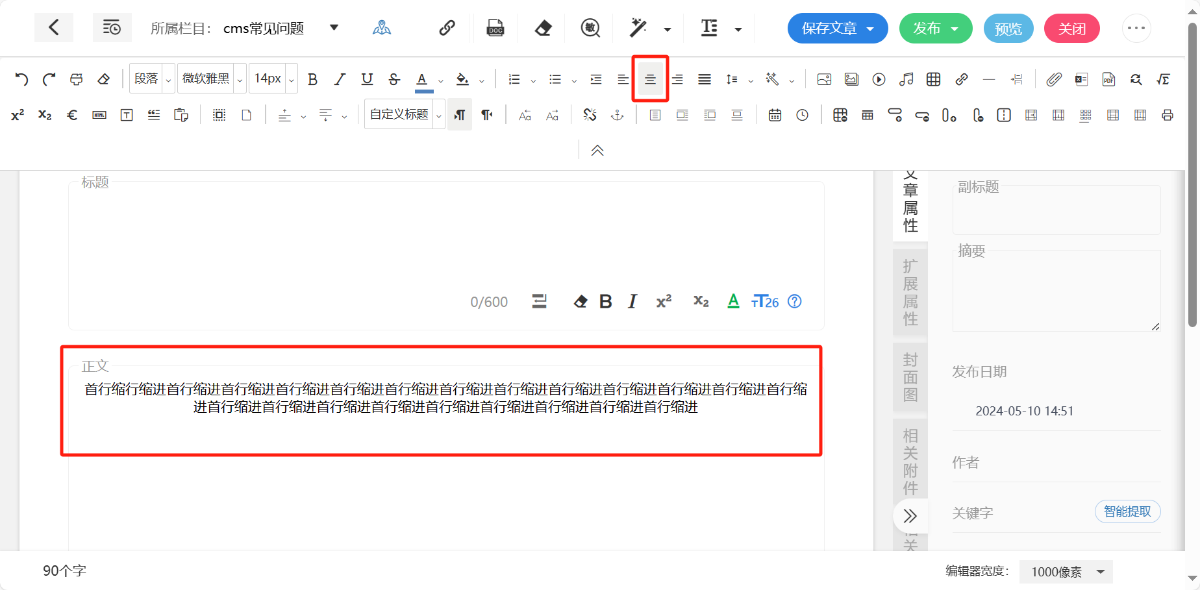Image resolution: width=1200 pixels, height=590 pixels.
Task: Click the attachment paperclip icon
Action: (1054, 79)
